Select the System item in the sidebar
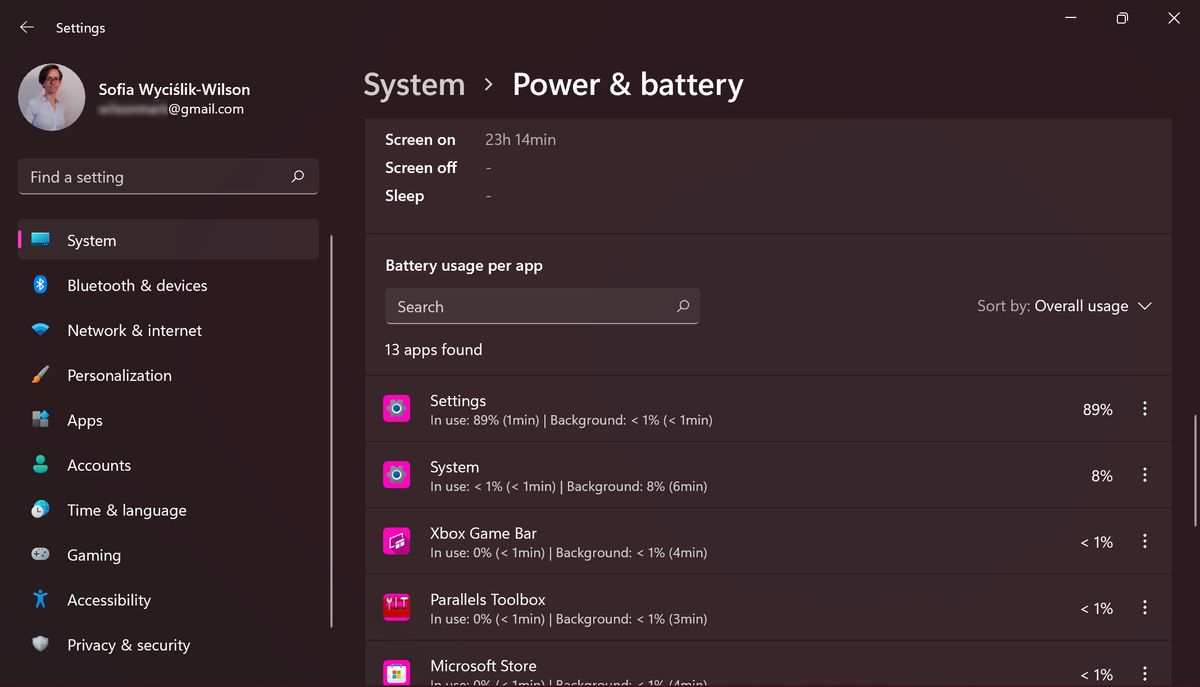The height and width of the screenshot is (687, 1200). click(91, 240)
